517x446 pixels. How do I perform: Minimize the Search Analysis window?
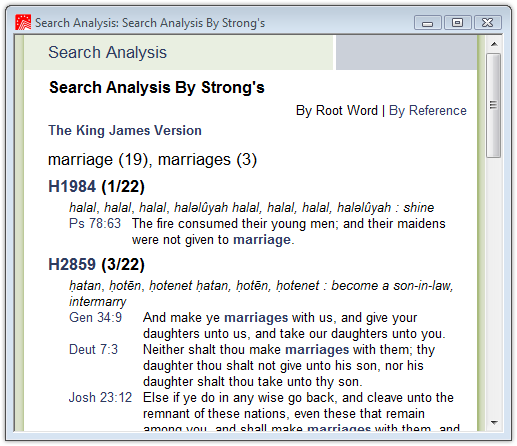428,23
